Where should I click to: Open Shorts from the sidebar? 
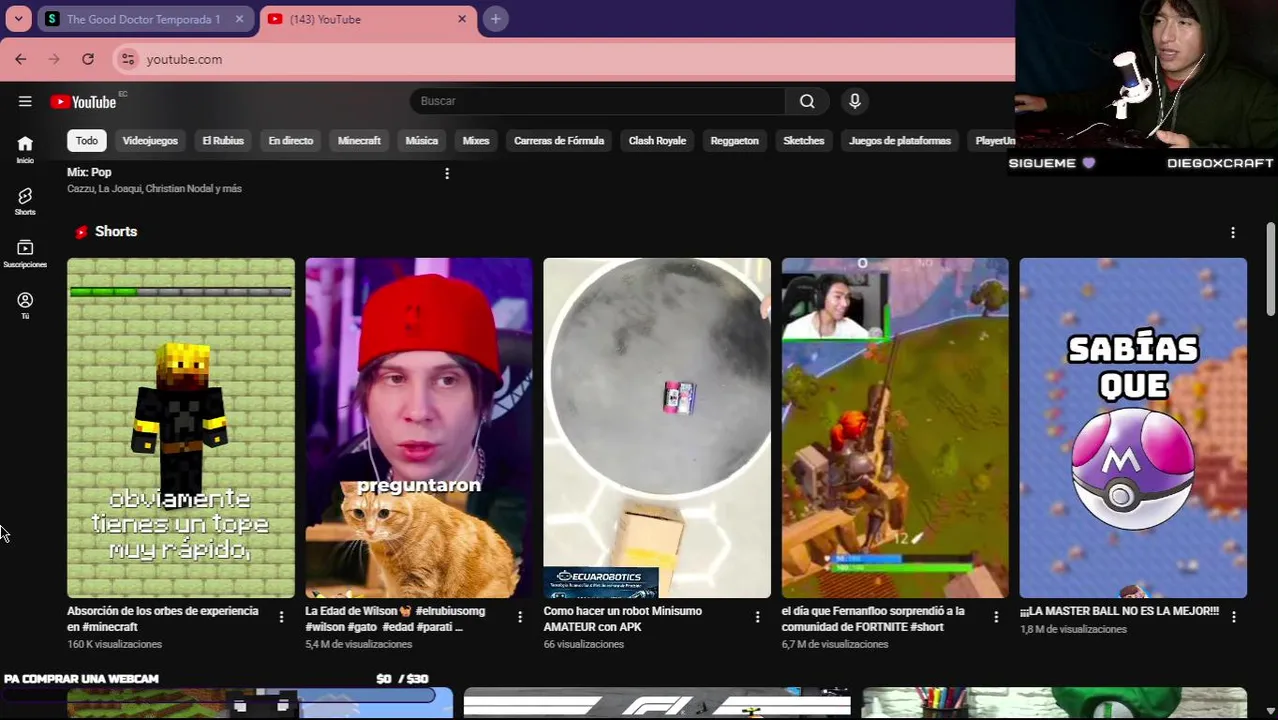pos(25,201)
